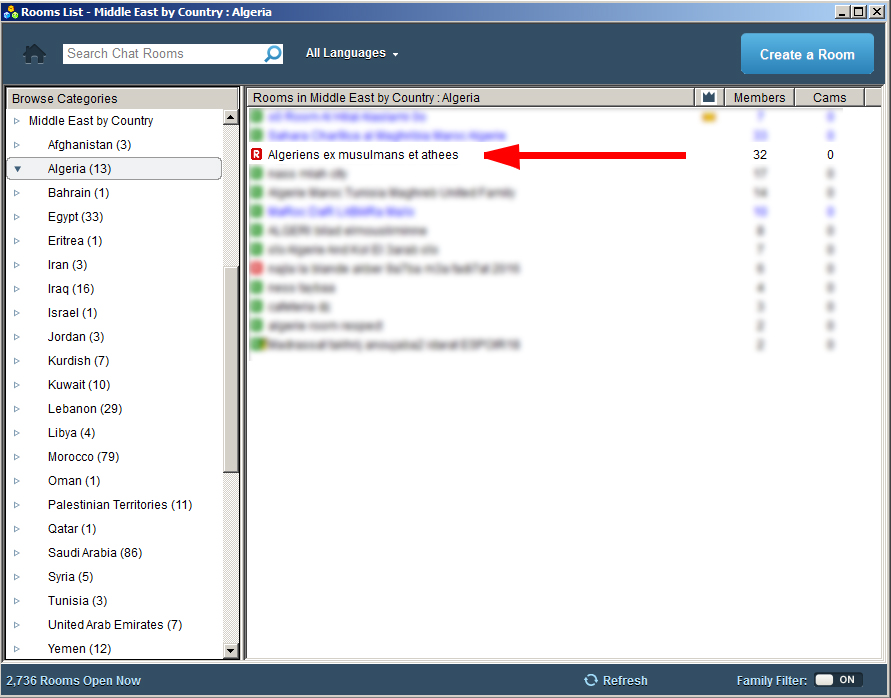Click the Refresh icon in status bar
Viewport: 891px width, 698px height.
pos(591,680)
